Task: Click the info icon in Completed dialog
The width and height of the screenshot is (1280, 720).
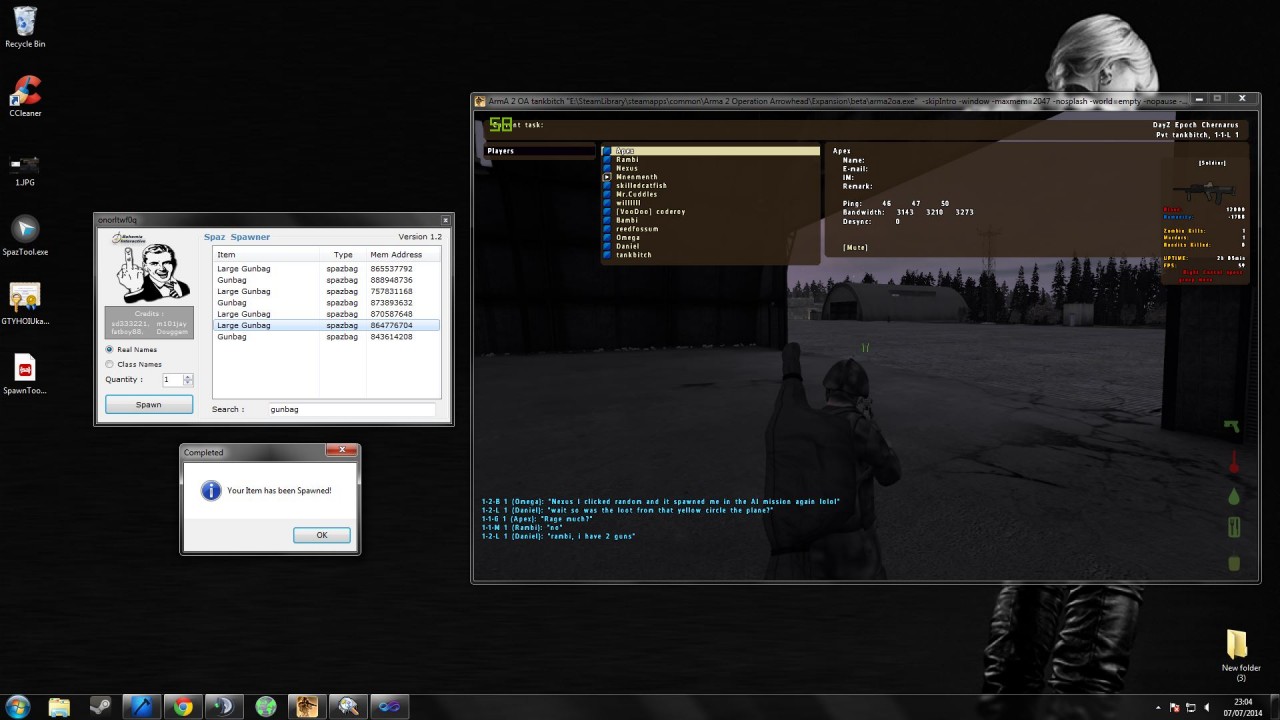Action: pos(211,491)
